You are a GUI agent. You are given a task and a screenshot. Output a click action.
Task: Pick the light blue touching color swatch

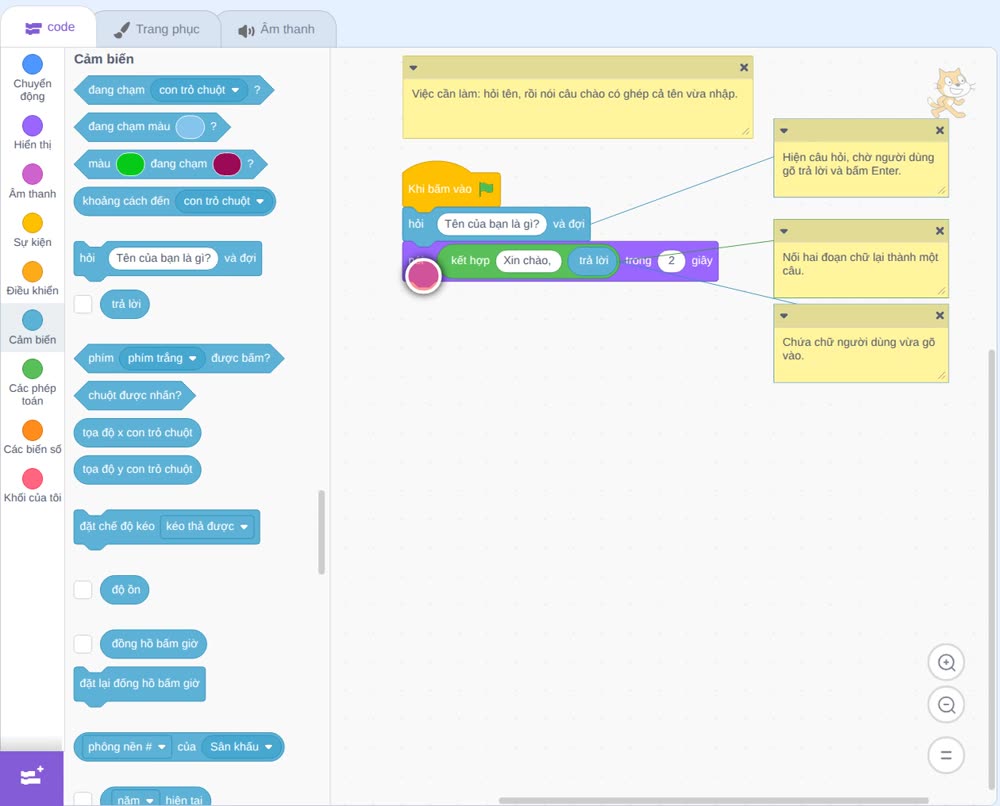tap(190, 127)
